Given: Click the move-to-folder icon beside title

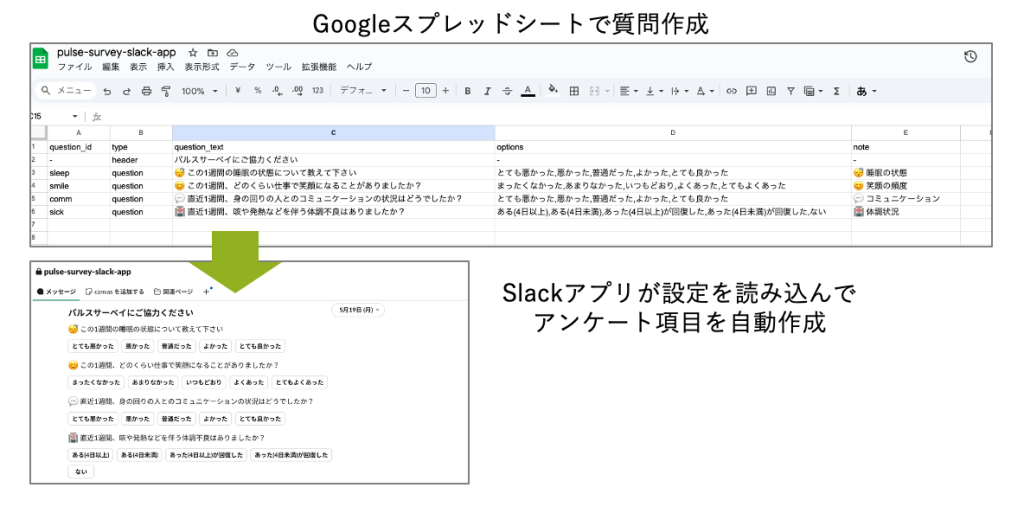Looking at the screenshot, I should (x=212, y=53).
